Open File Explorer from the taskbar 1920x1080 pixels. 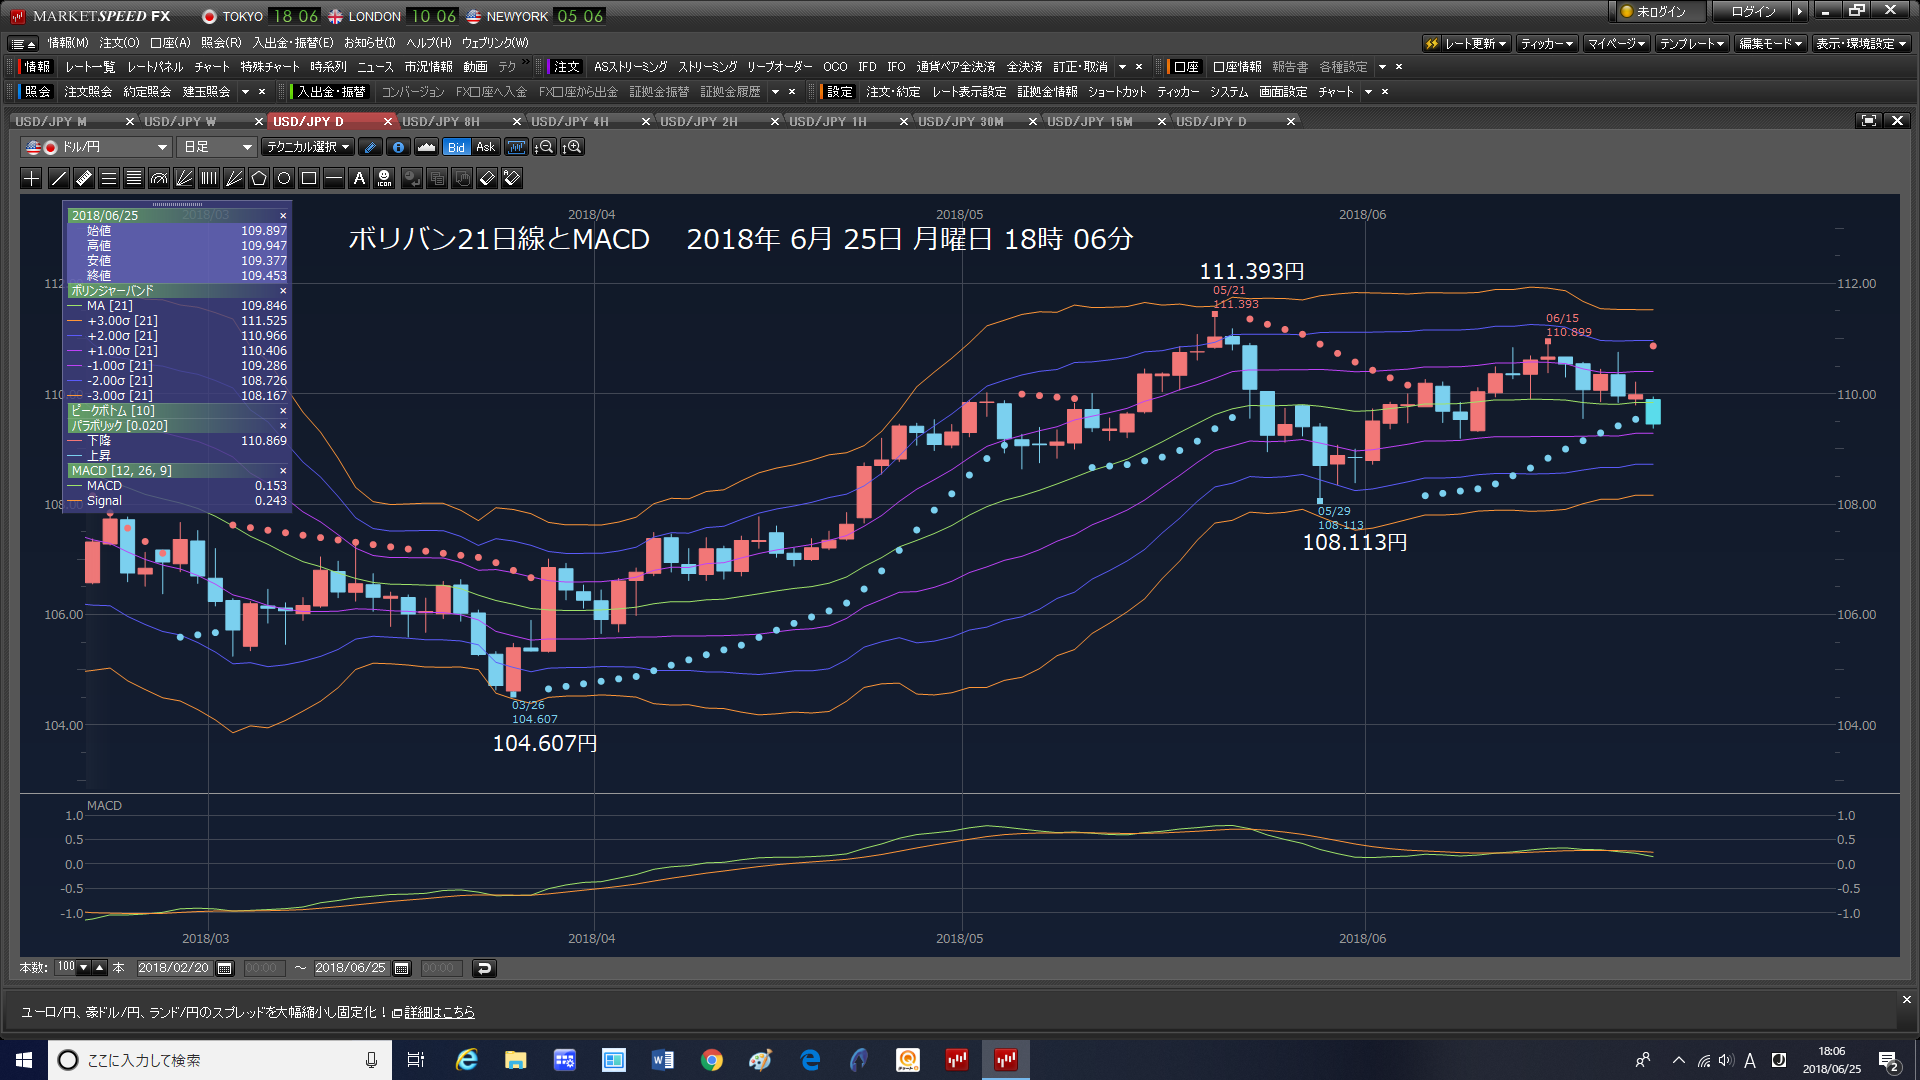click(515, 1060)
